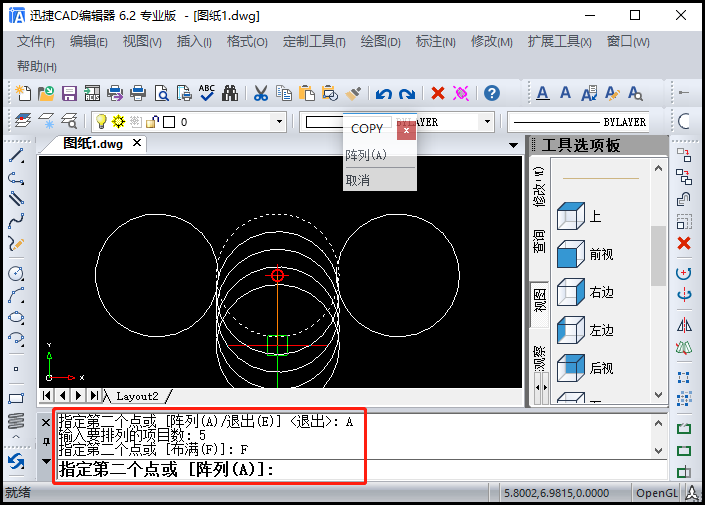Click the Paste clipboard icon
The image size is (705, 505).
coord(307,93)
